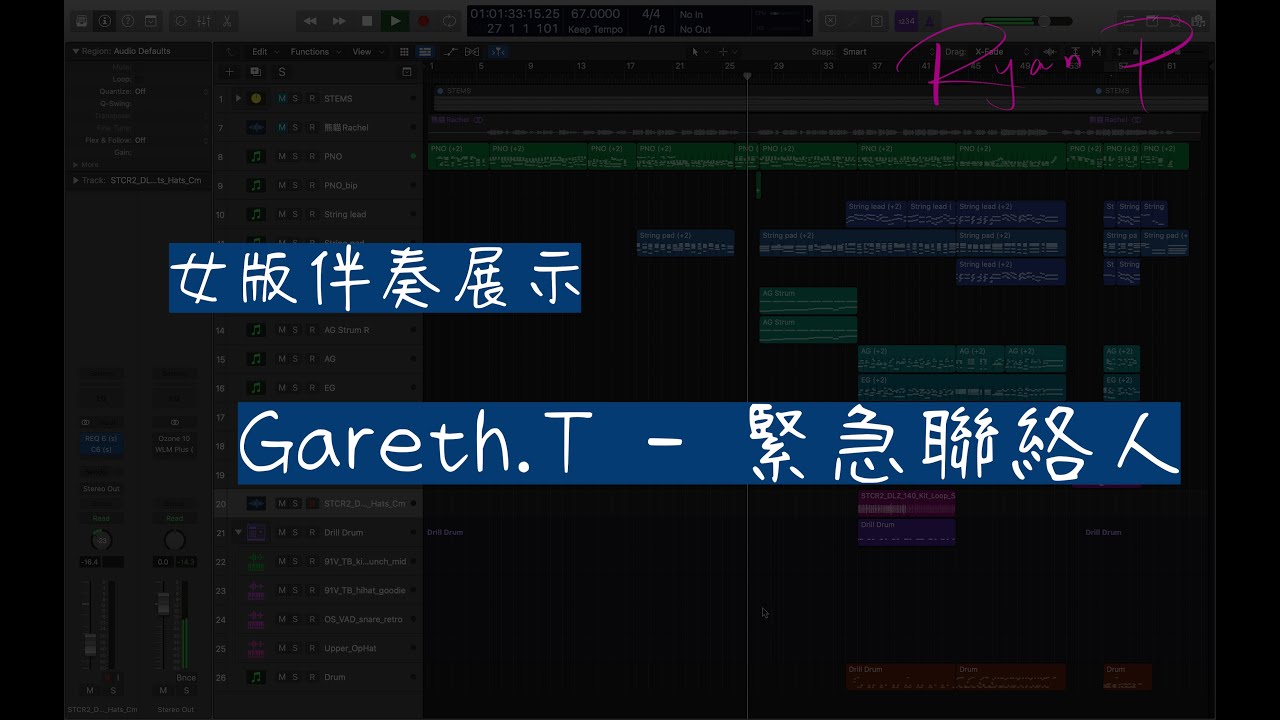Mute the left channel strip with M
Image resolution: width=1280 pixels, height=720 pixels.
tap(90, 690)
